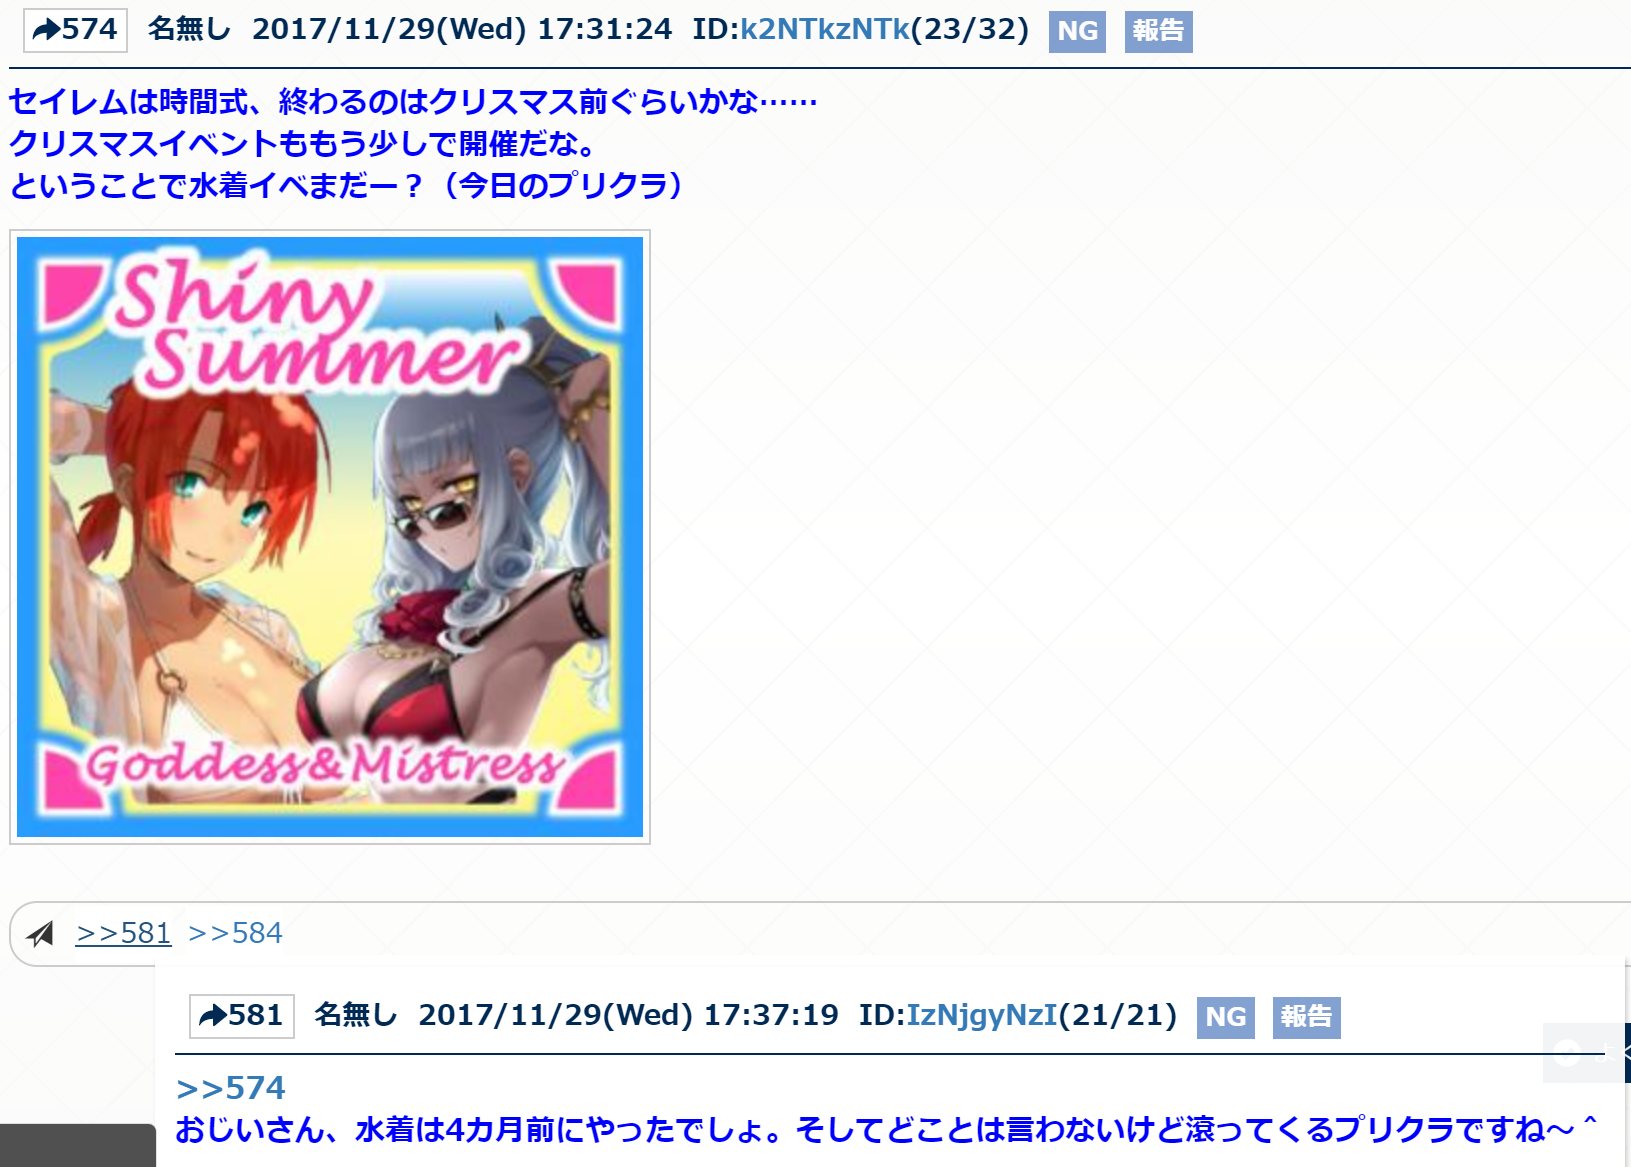Image resolution: width=1631 pixels, height=1167 pixels.
Task: Open poster ID k2NTkzNTk
Action: (824, 29)
